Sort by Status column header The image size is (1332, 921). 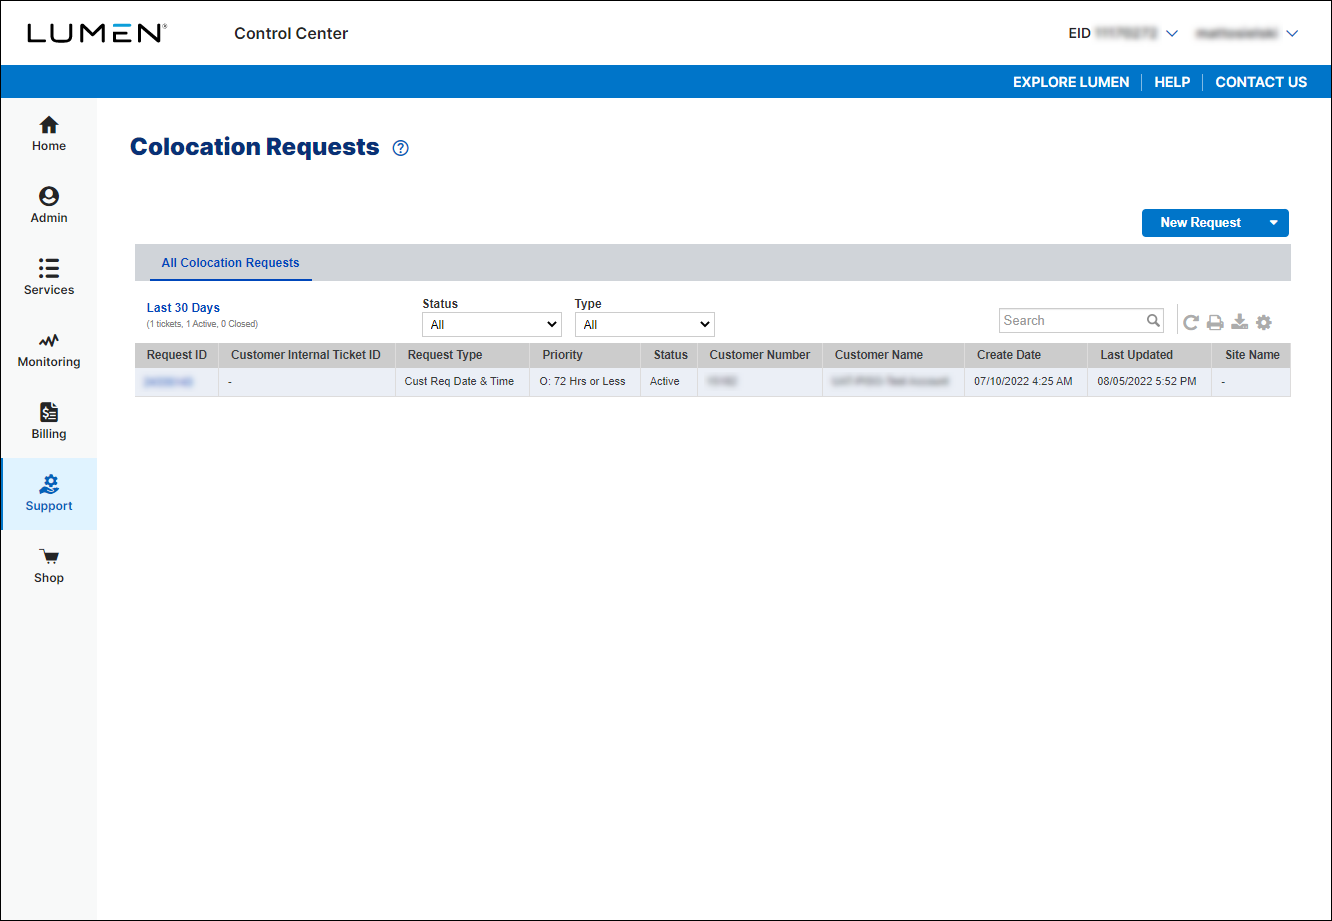tap(671, 355)
